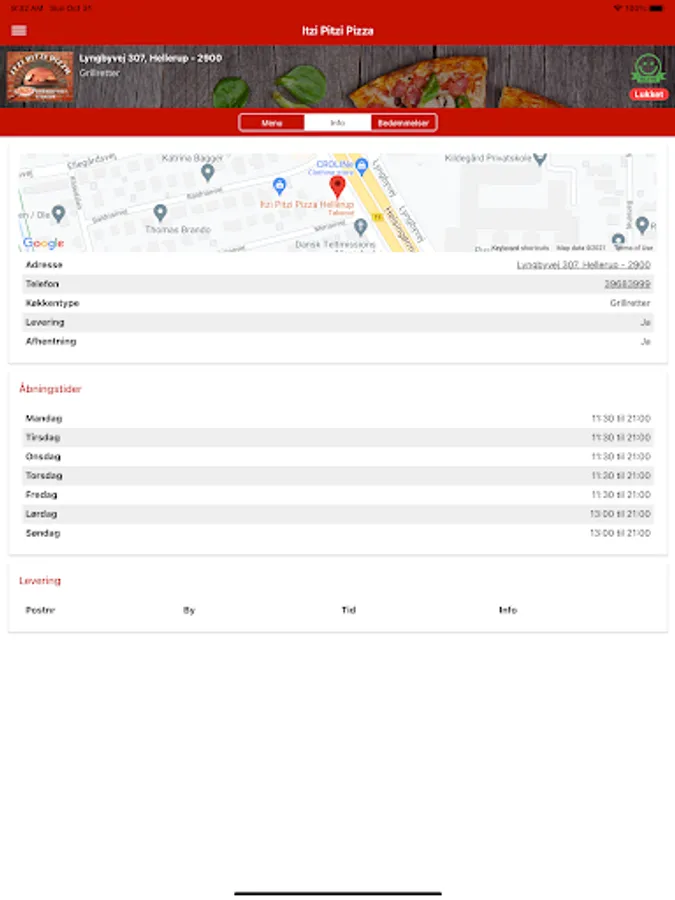The height and width of the screenshot is (900, 675).
Task: Click the Postnr column header
Action: (x=40, y=610)
